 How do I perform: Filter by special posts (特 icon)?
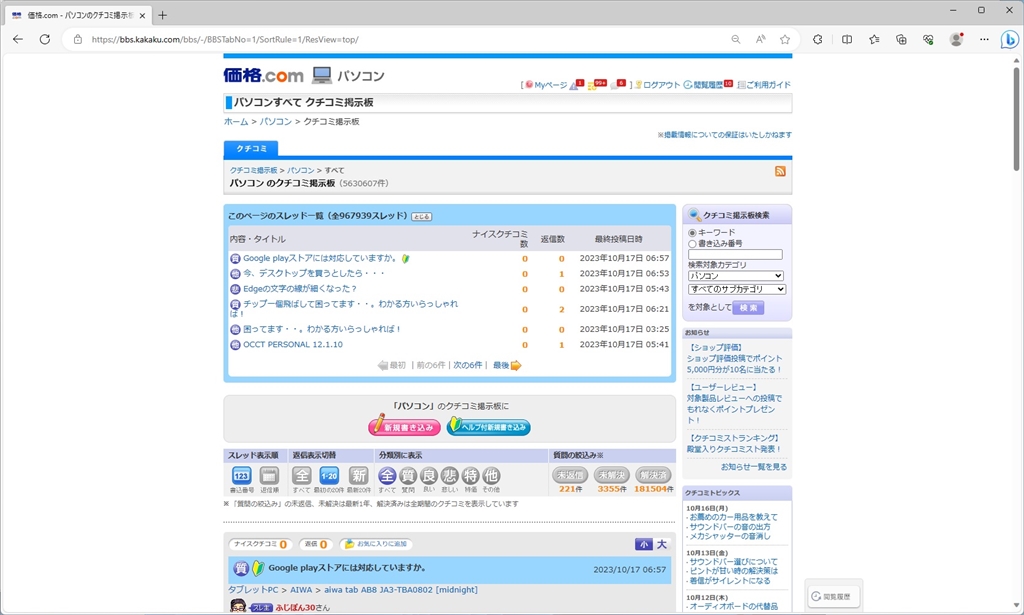471,476
